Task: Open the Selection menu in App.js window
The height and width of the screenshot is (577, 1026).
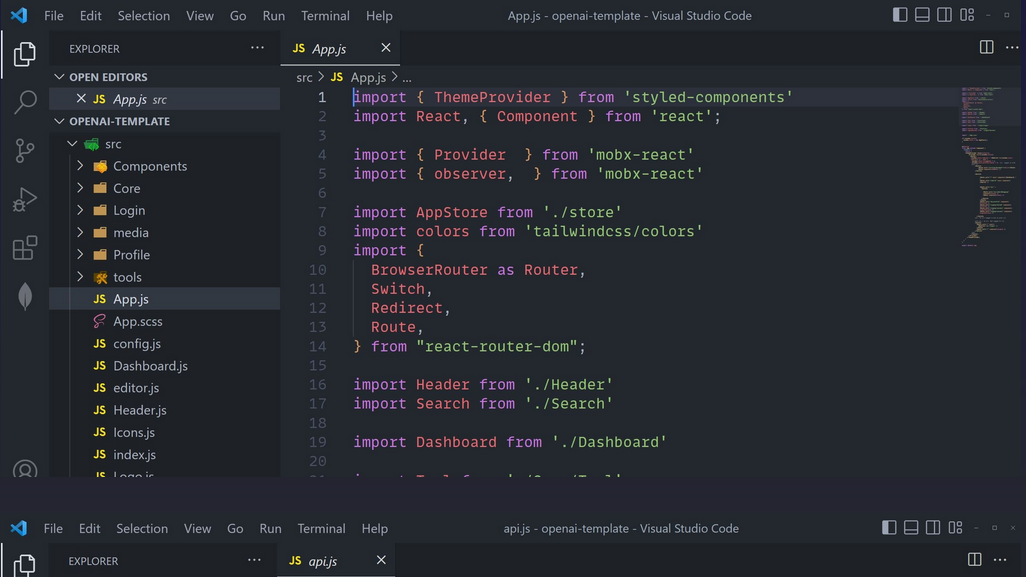Action: 143,16
